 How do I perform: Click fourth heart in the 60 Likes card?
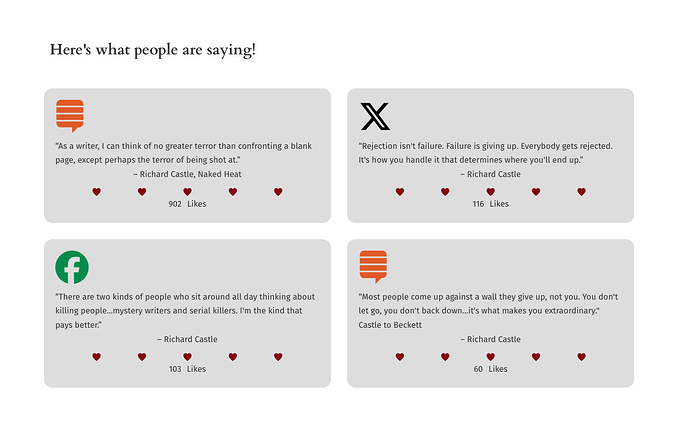536,357
